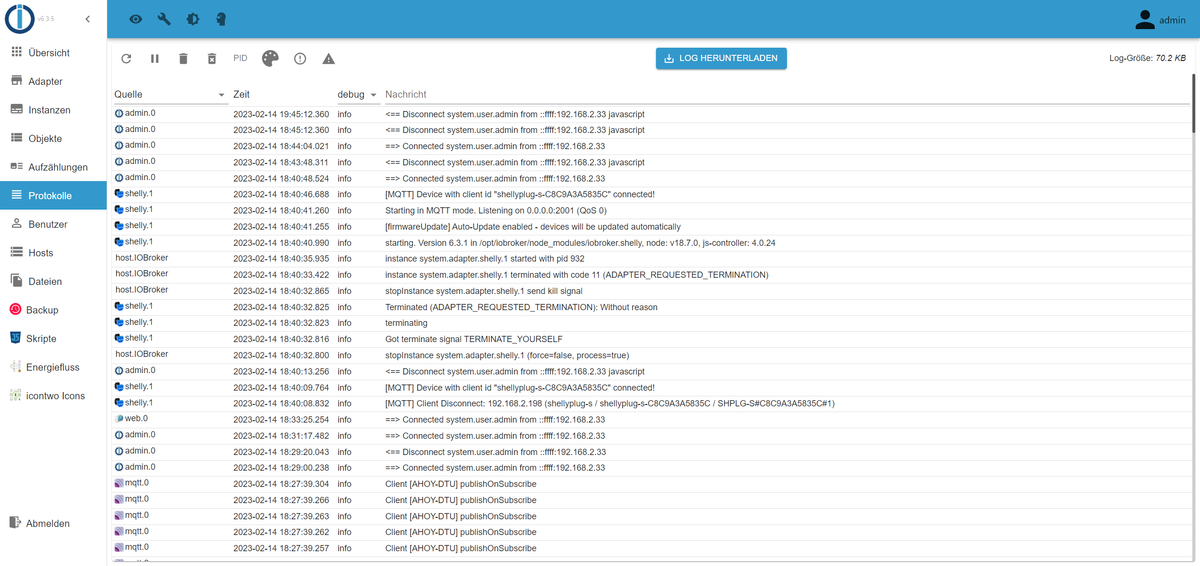Open Backup in sidebar

pyautogui.click(x=53, y=310)
